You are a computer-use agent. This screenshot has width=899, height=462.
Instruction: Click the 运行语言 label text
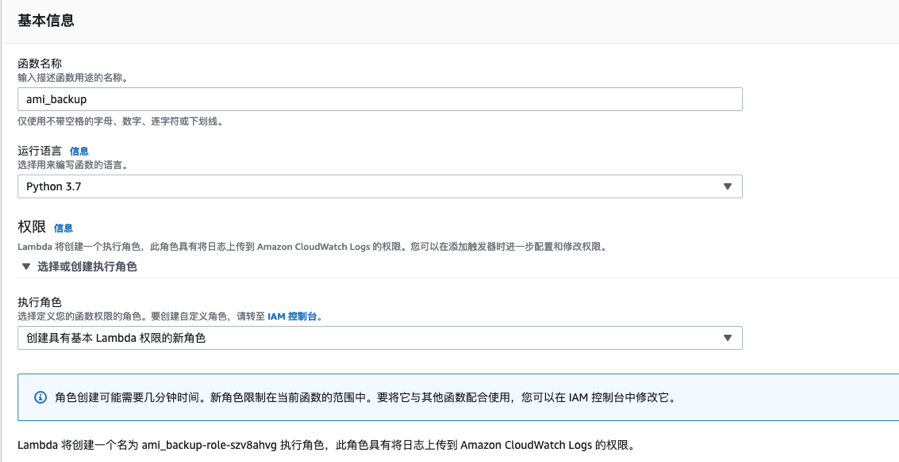(40, 151)
